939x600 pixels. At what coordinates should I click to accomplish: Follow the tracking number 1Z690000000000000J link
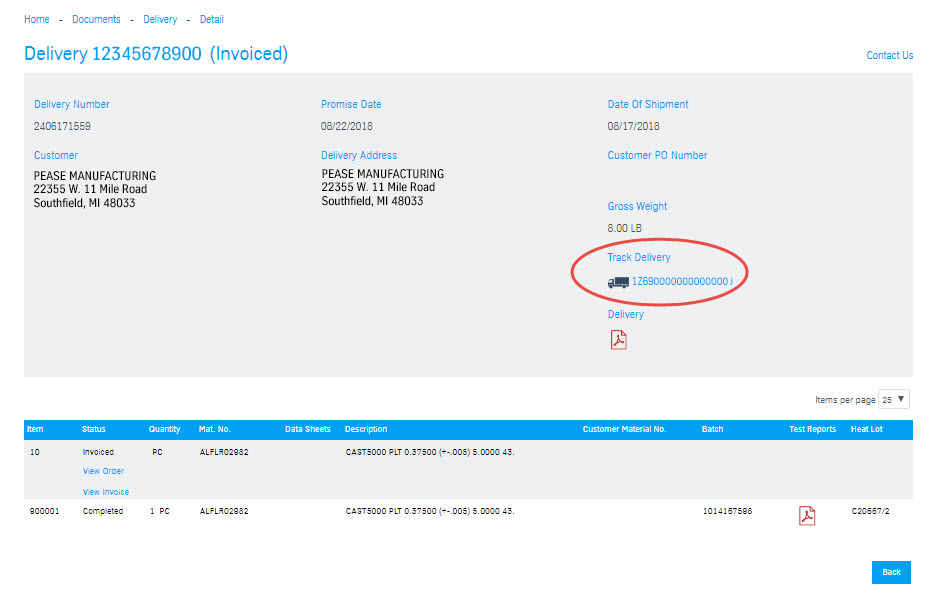[x=685, y=283]
